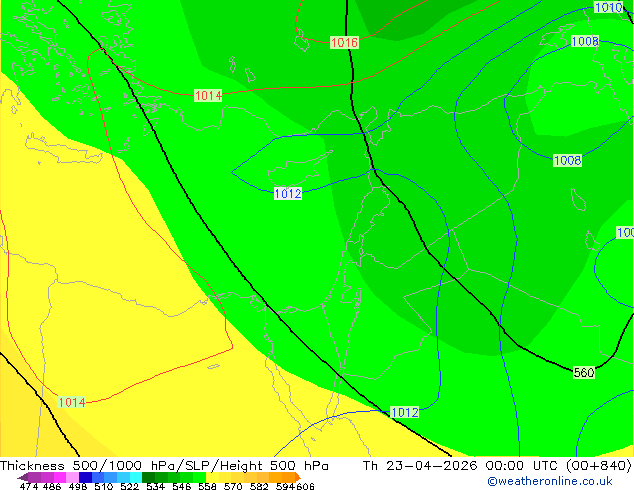Click the upper blue 1008 isobar label
634x490 pixels.
point(585,41)
